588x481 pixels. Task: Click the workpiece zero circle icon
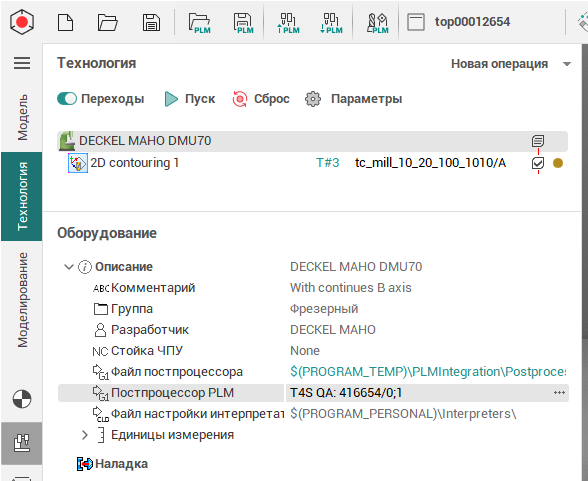pyautogui.click(x=22, y=399)
